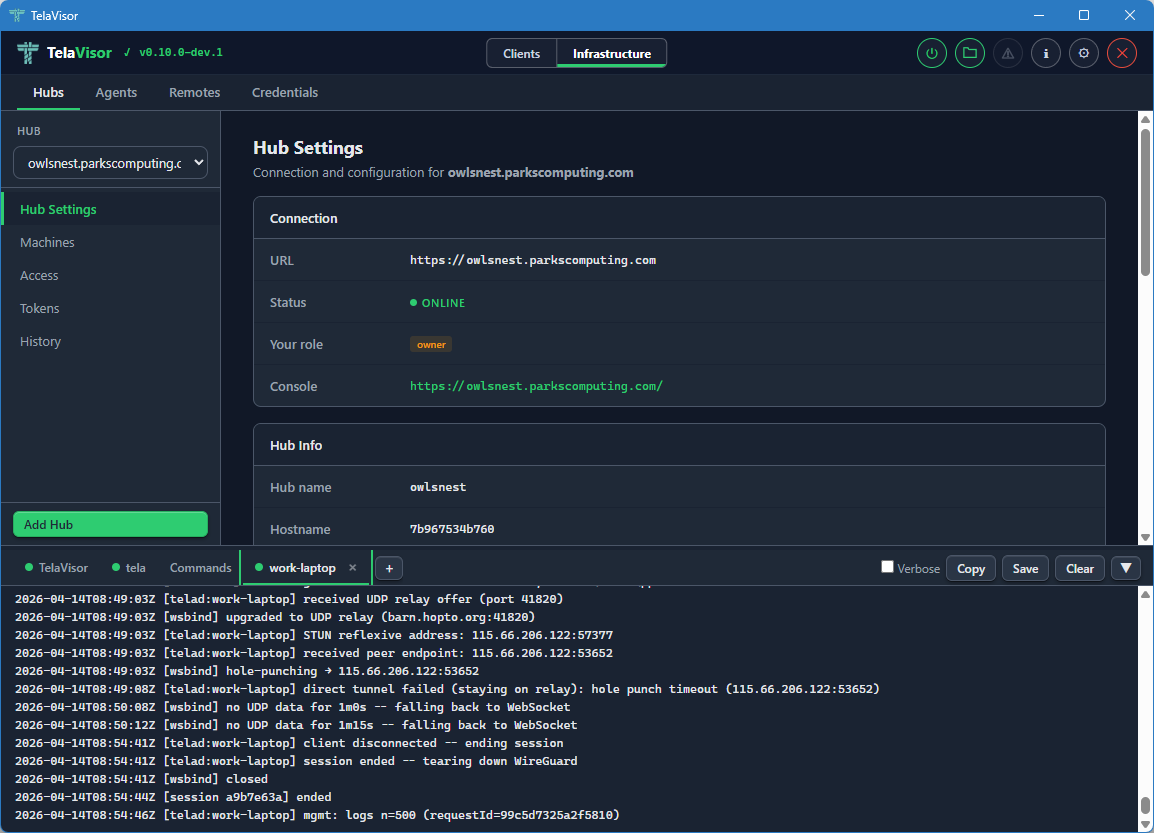
Task: Click the Hub Settings panel scrollbar
Action: [x=1145, y=200]
